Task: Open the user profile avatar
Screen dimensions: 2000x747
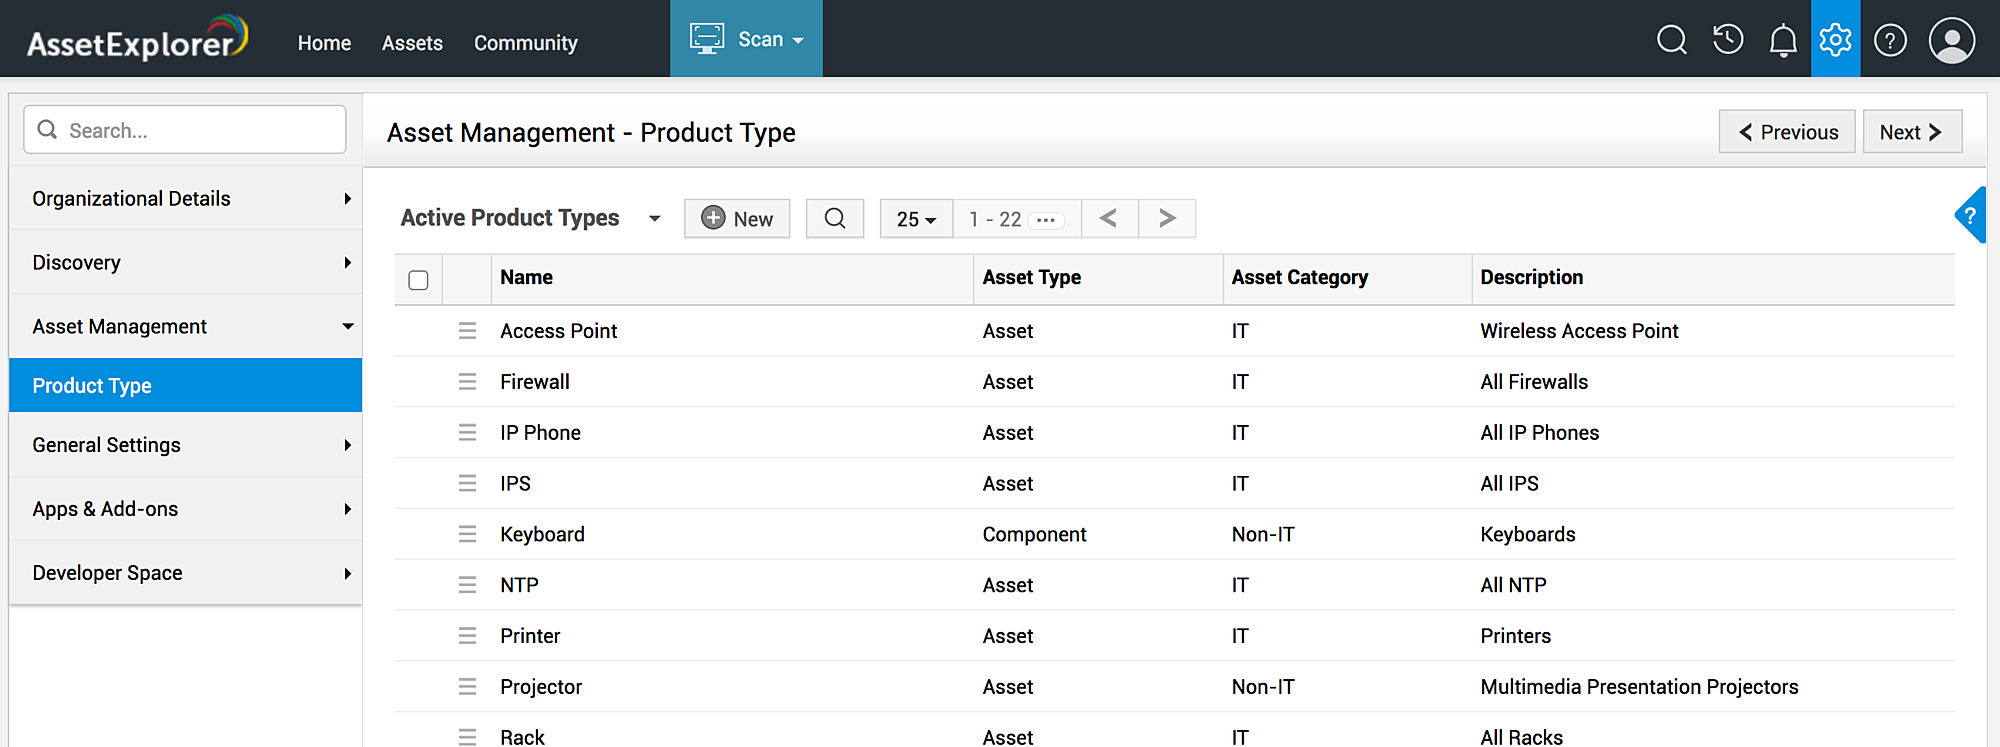Action: click(x=1951, y=40)
